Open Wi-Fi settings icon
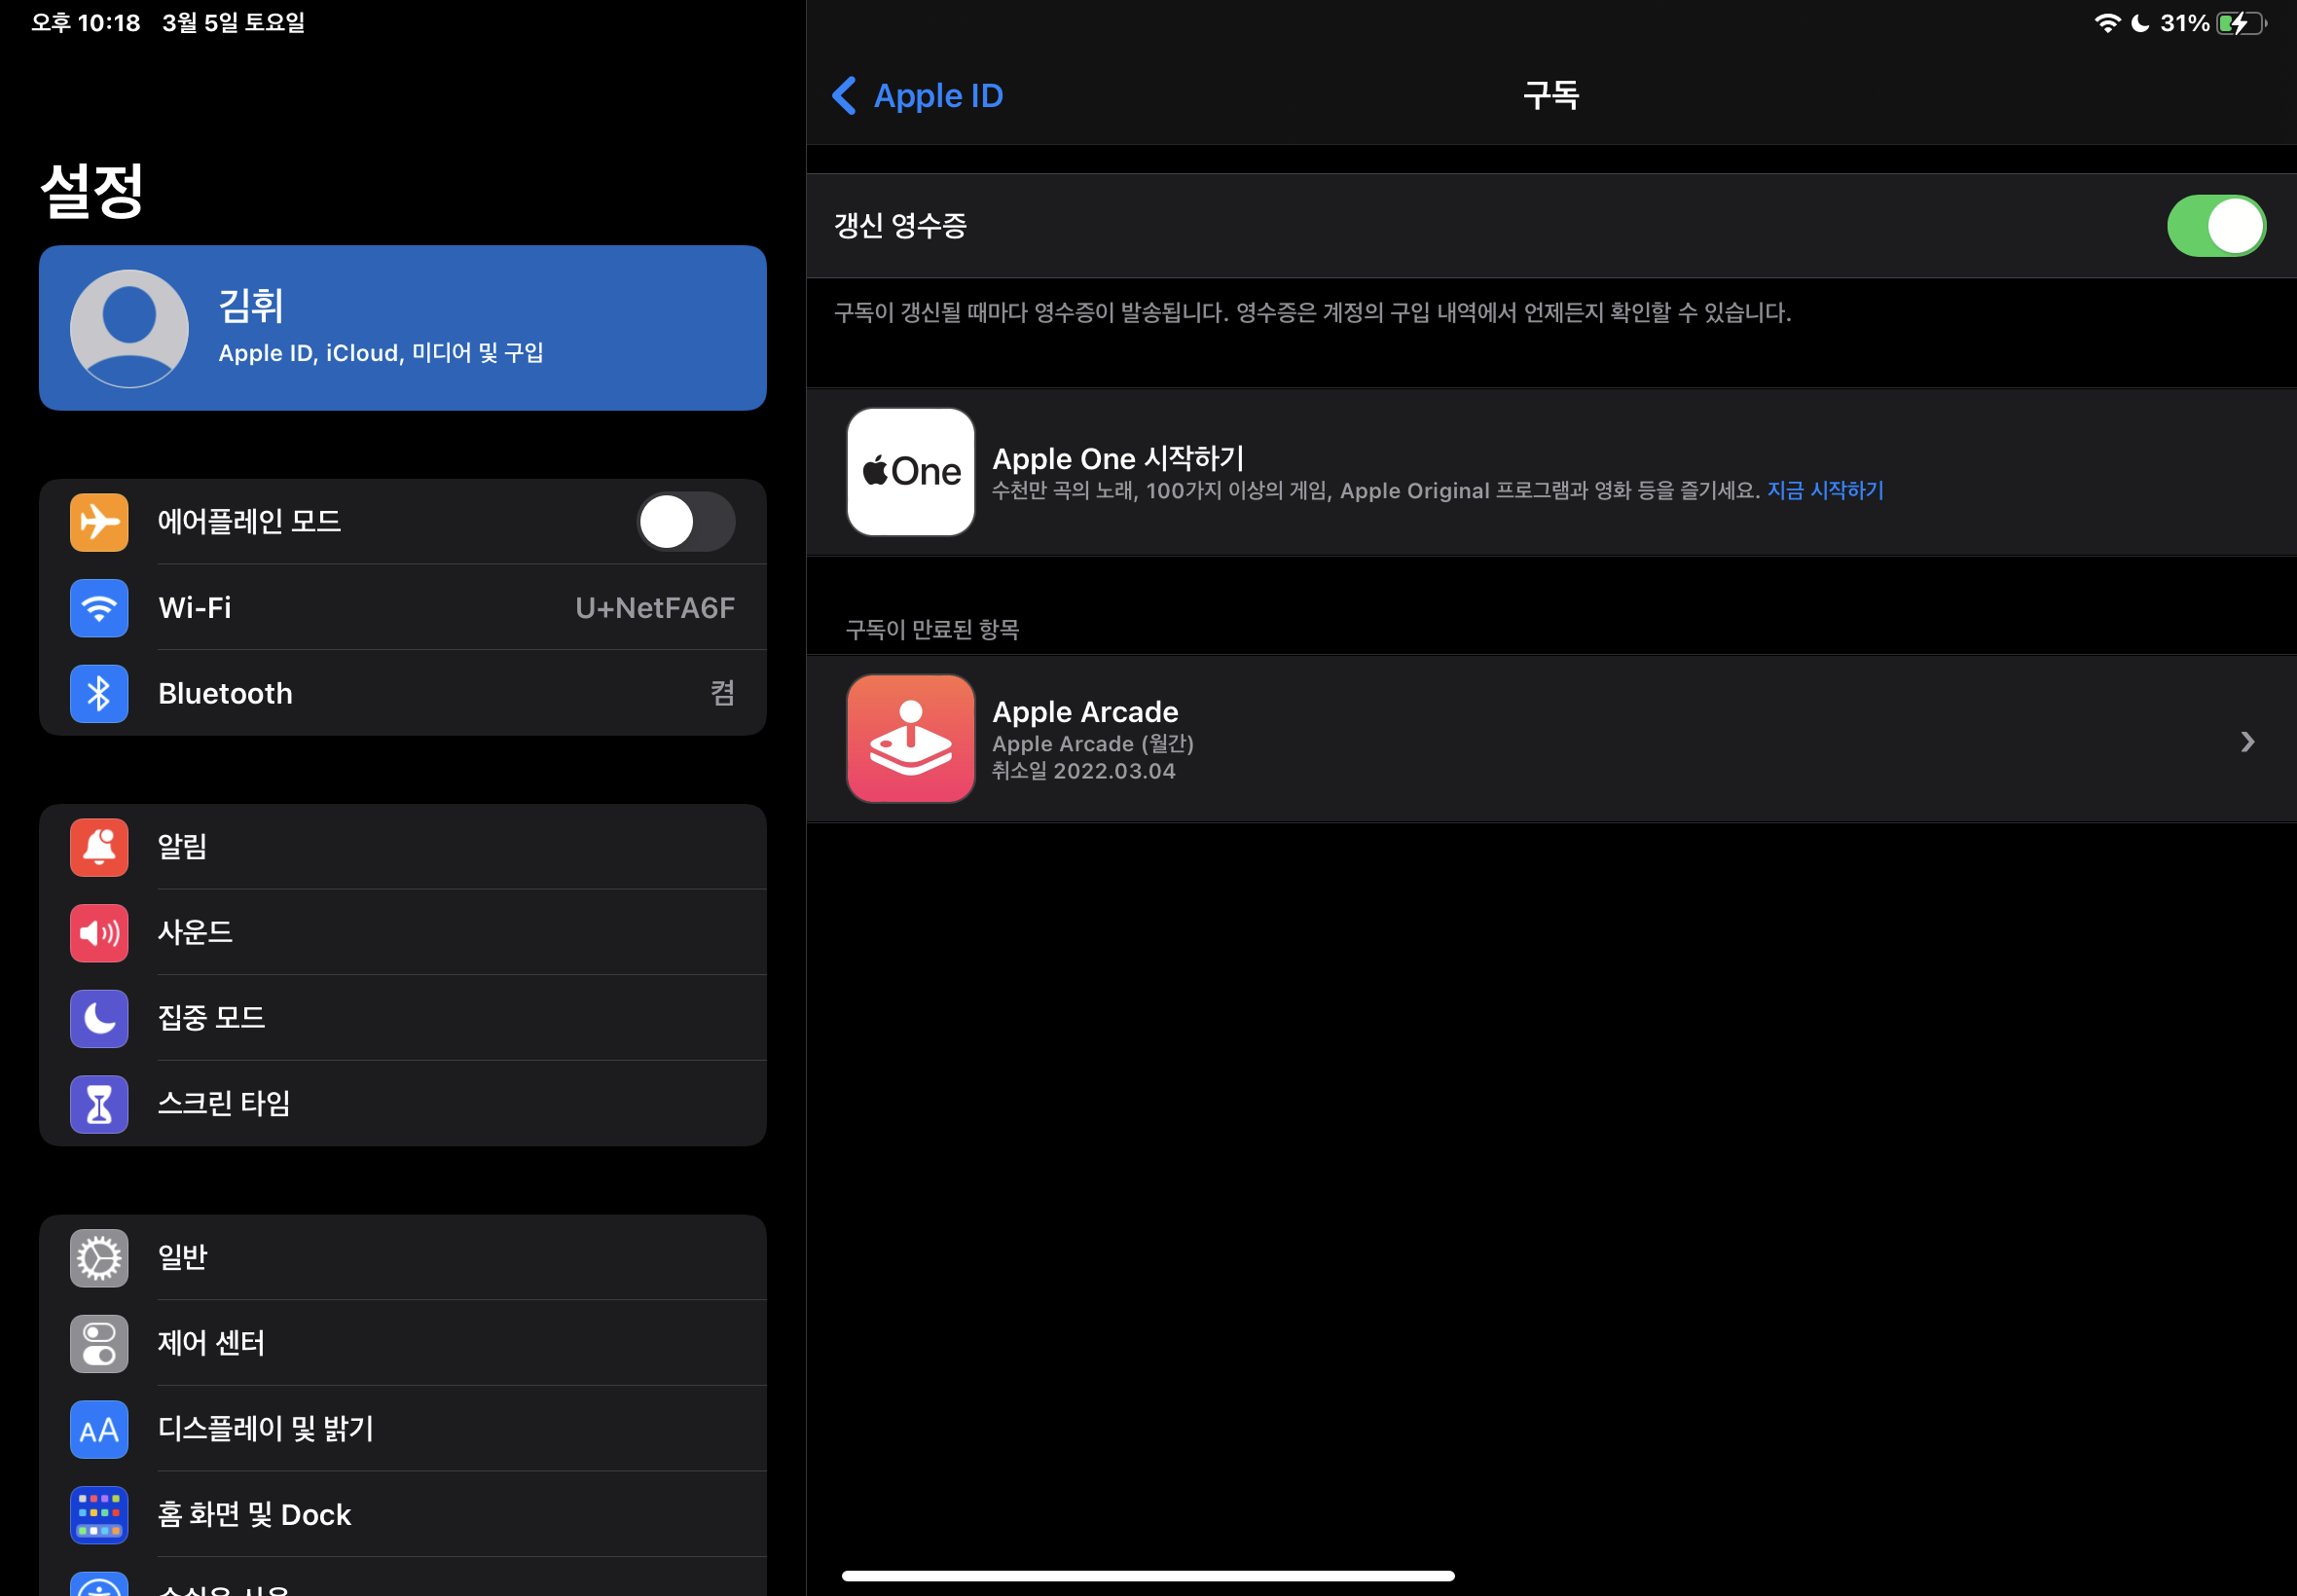This screenshot has width=2297, height=1596. click(x=99, y=608)
